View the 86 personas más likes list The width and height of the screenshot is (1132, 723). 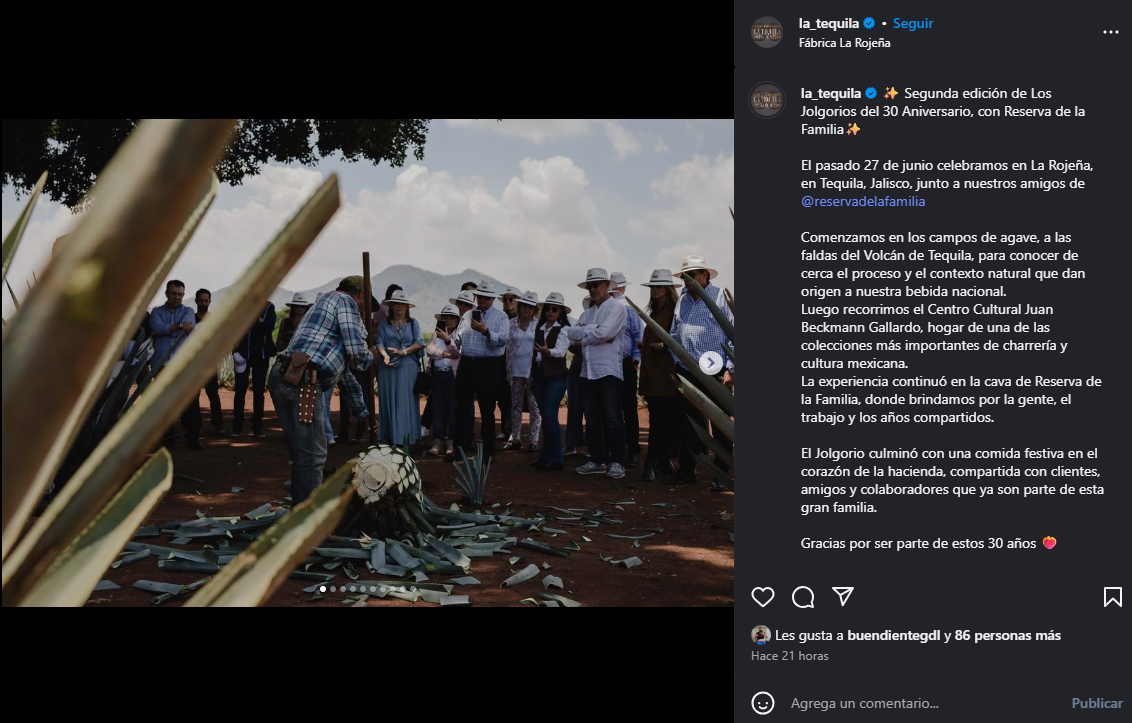coord(1007,636)
